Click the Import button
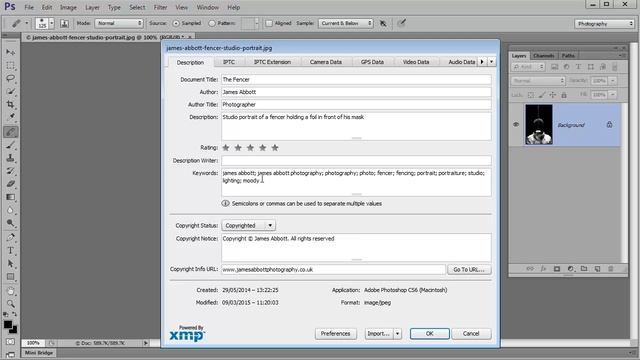640x360 pixels. (x=379, y=334)
